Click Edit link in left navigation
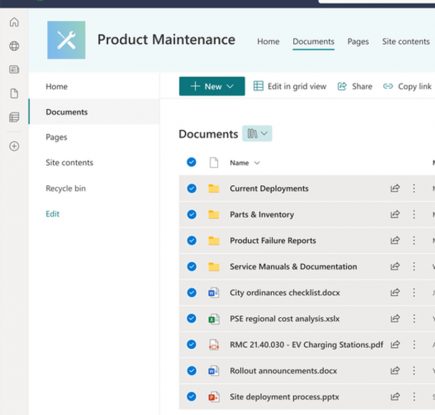This screenshot has width=435, height=415. pyautogui.click(x=52, y=214)
